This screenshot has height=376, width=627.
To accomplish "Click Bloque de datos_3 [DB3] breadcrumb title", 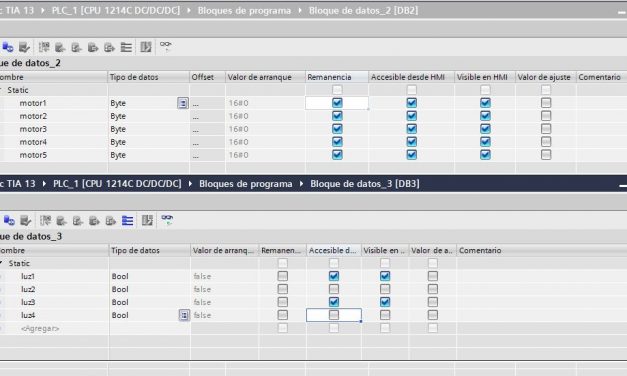I will [x=365, y=184].
